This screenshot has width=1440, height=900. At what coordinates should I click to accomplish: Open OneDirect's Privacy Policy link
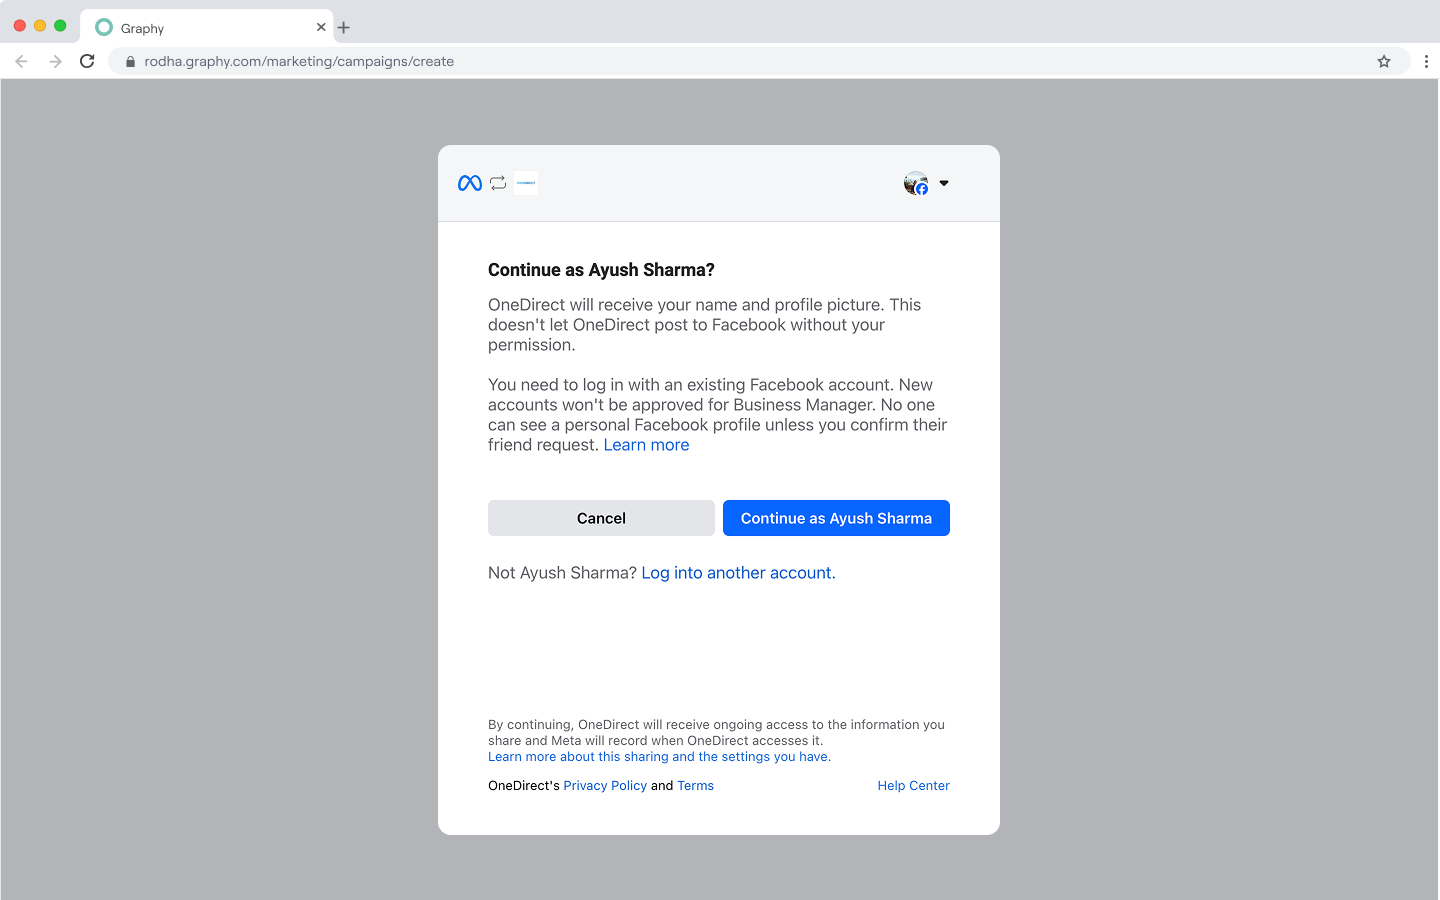pos(605,786)
